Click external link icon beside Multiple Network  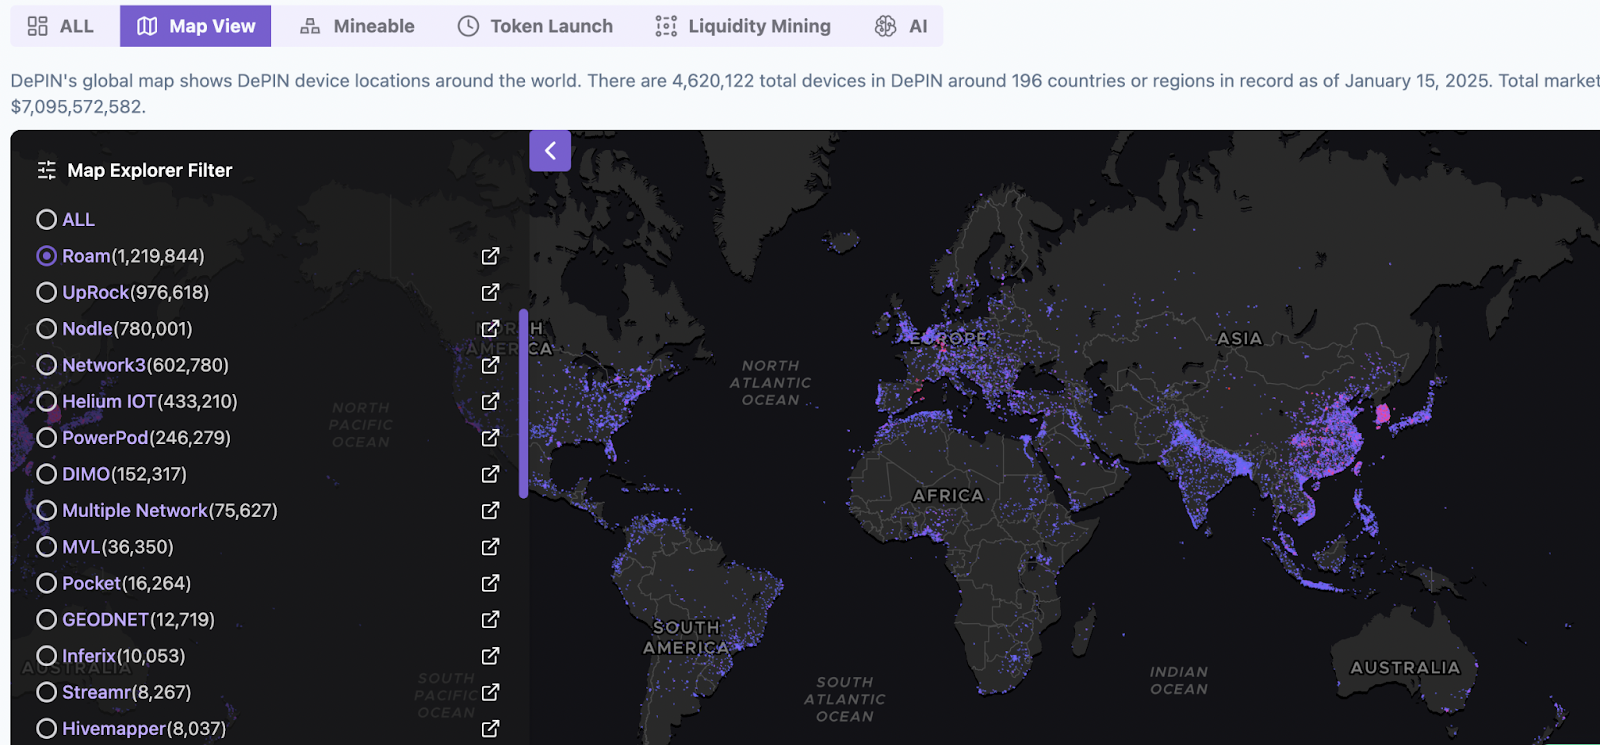pyautogui.click(x=490, y=510)
